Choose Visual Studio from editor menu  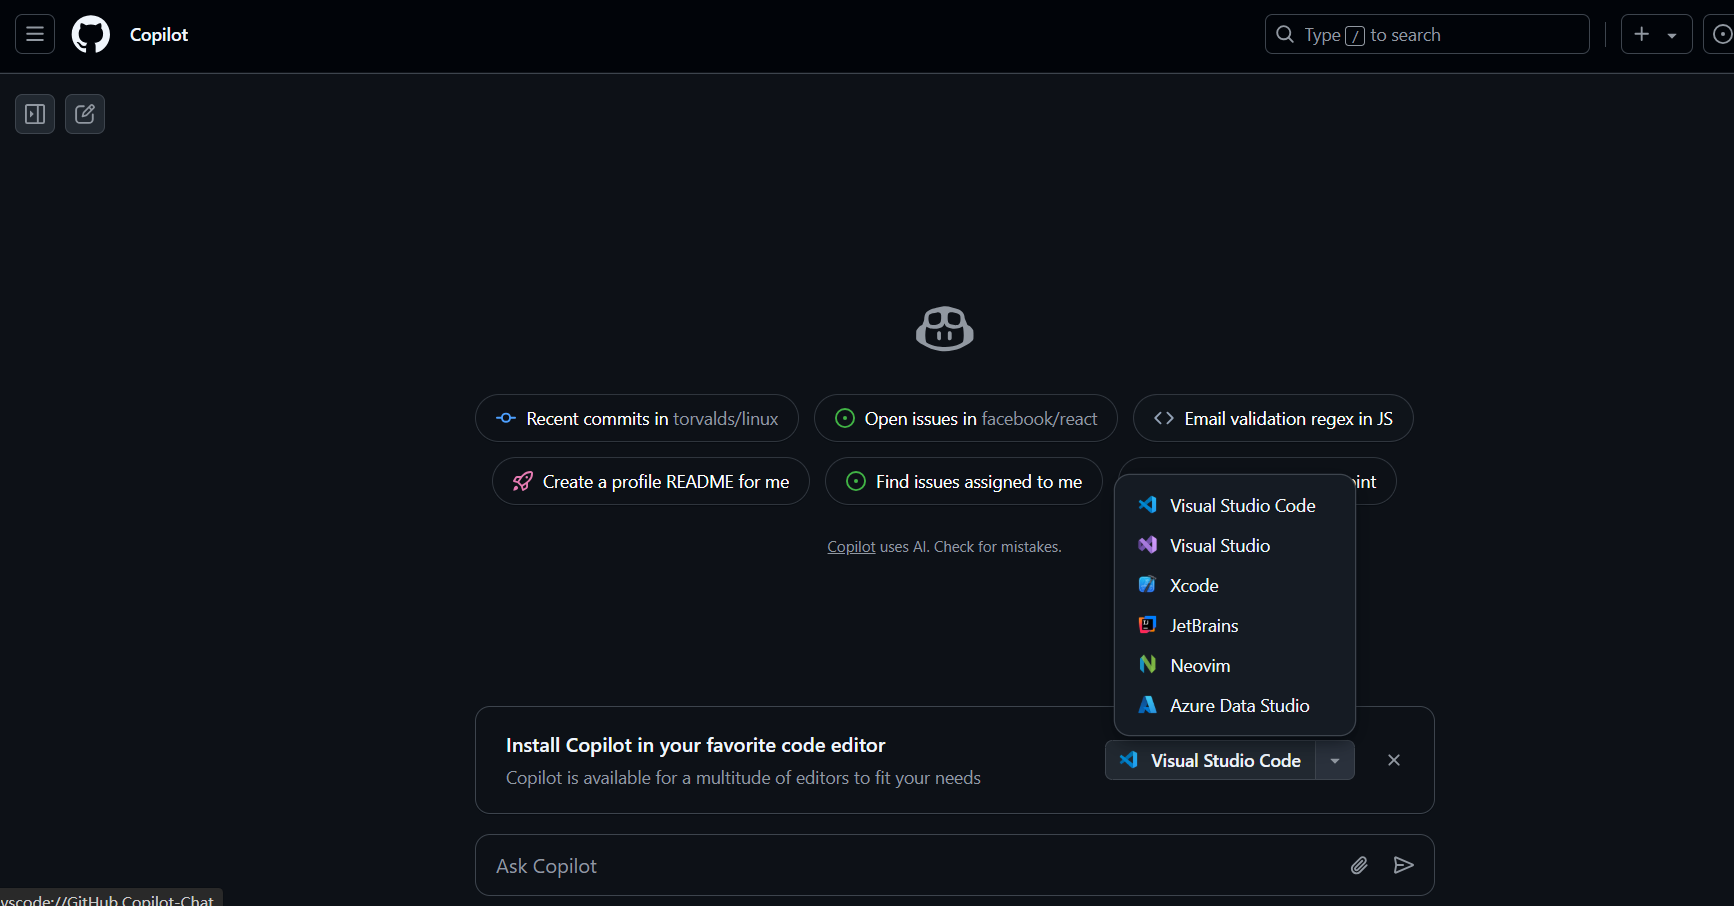click(x=1235, y=546)
